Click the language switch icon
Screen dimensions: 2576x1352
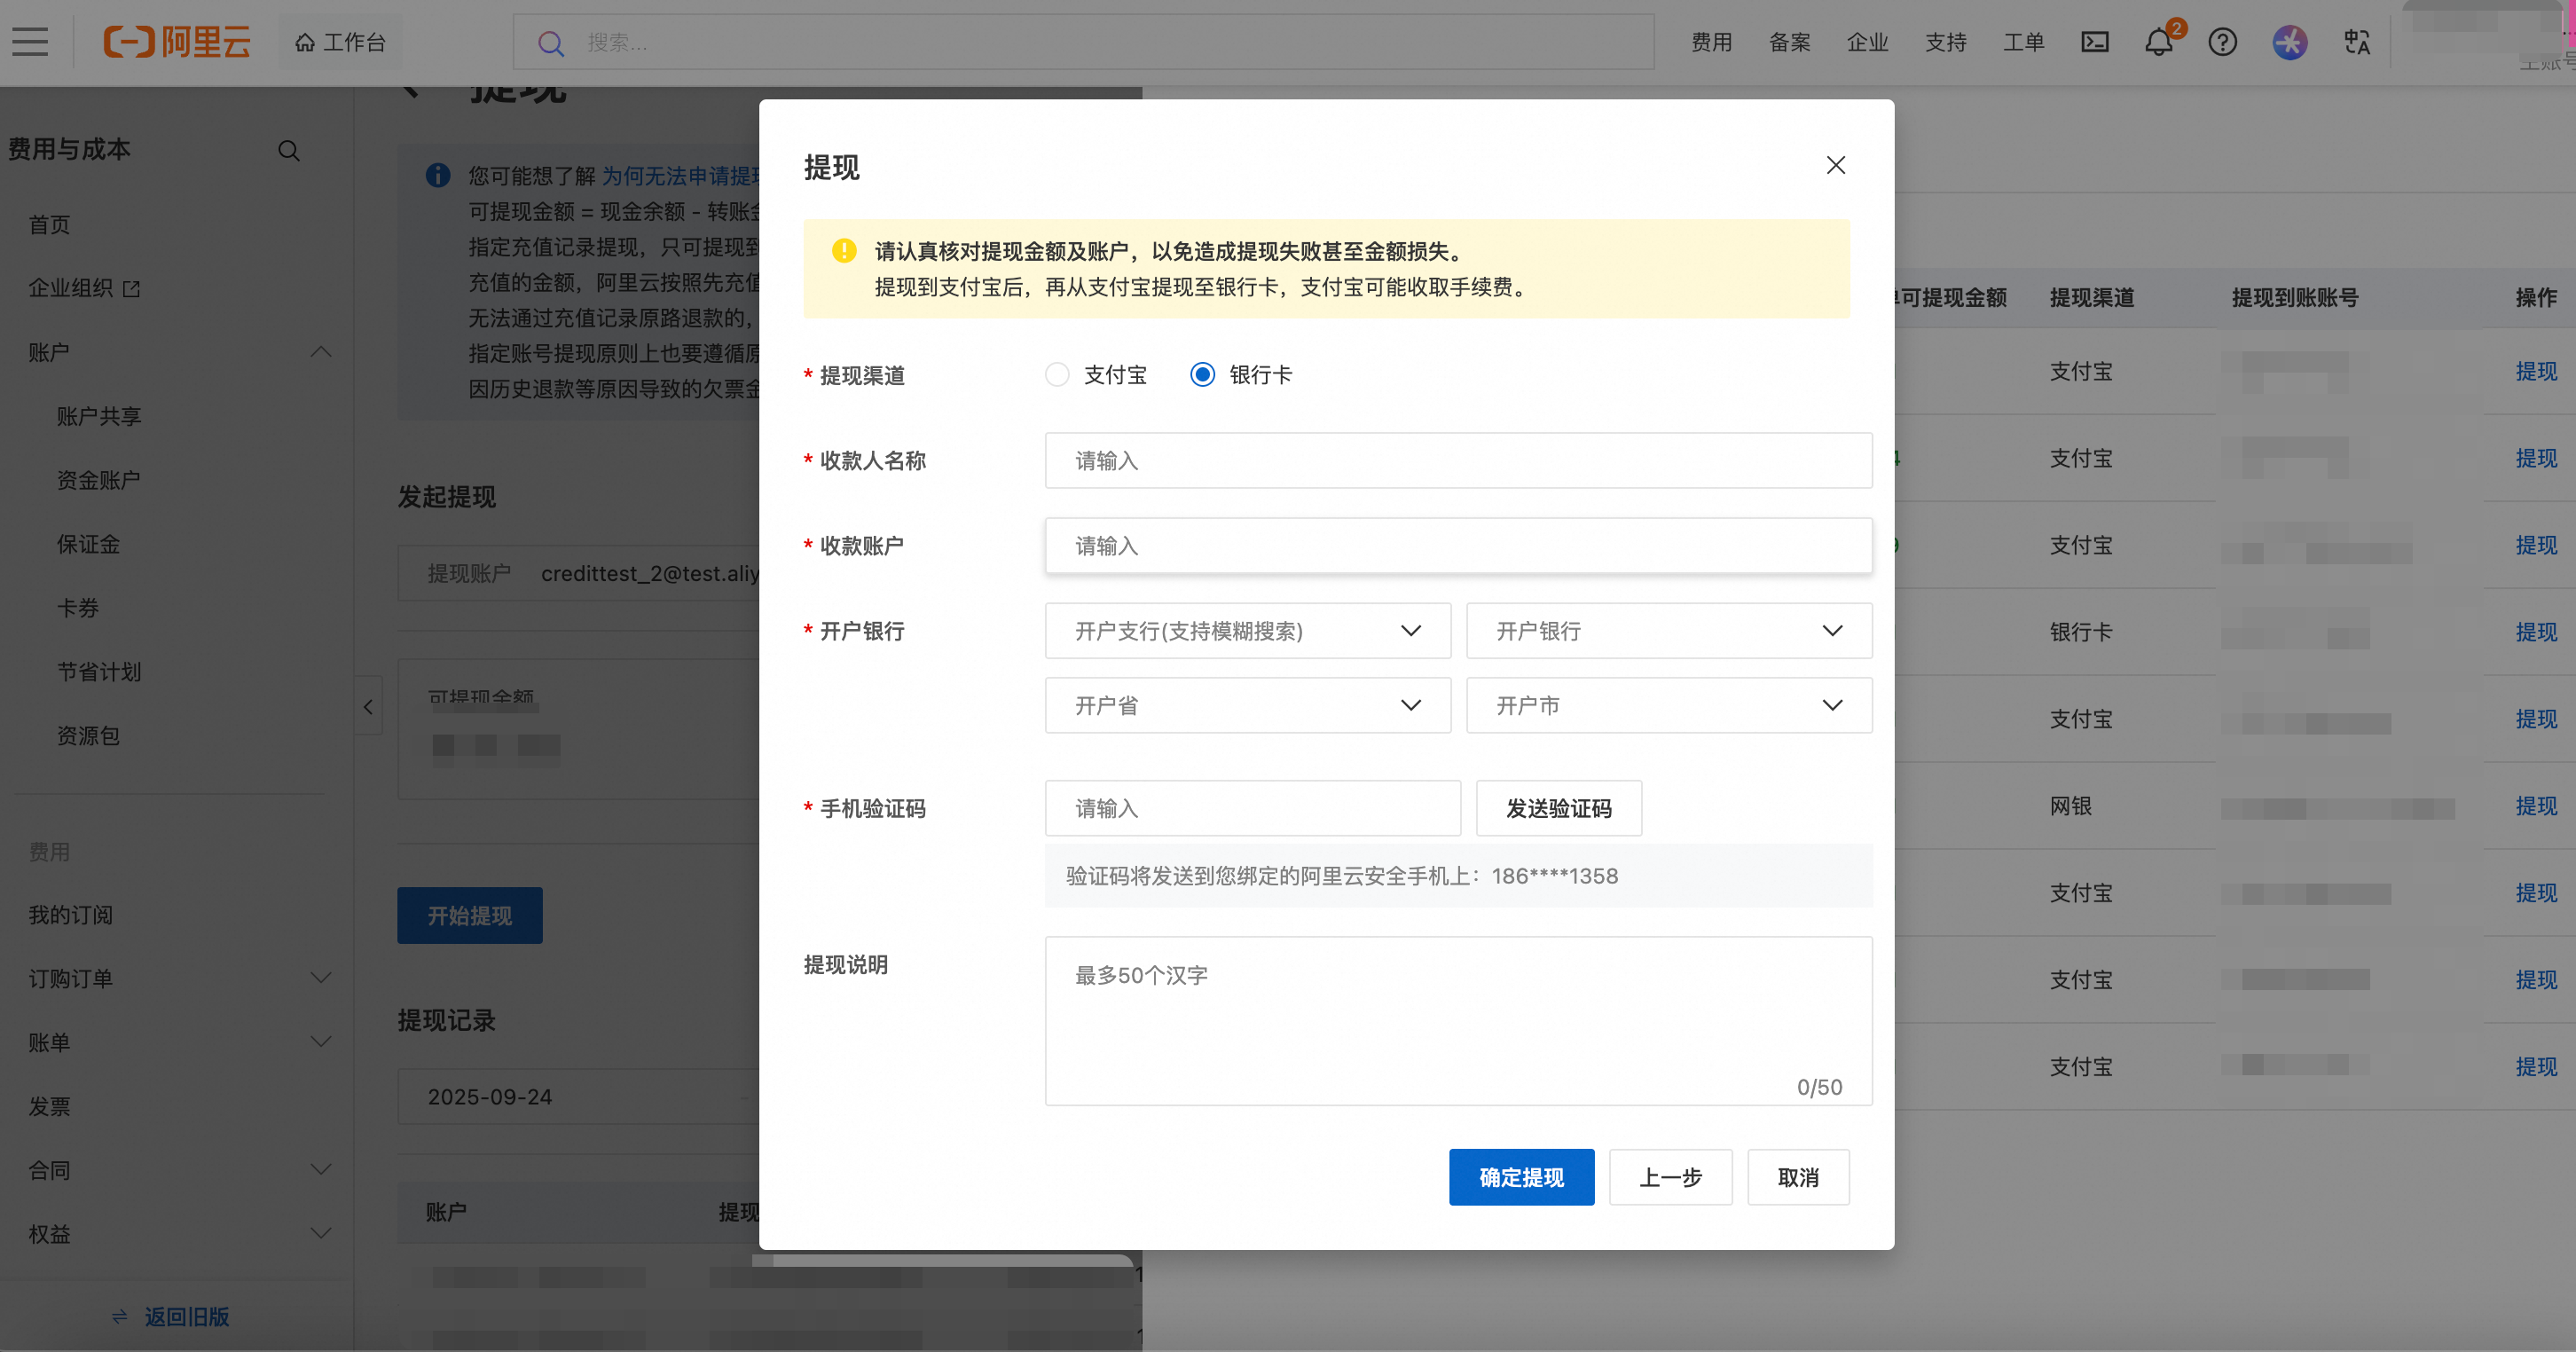(2356, 42)
